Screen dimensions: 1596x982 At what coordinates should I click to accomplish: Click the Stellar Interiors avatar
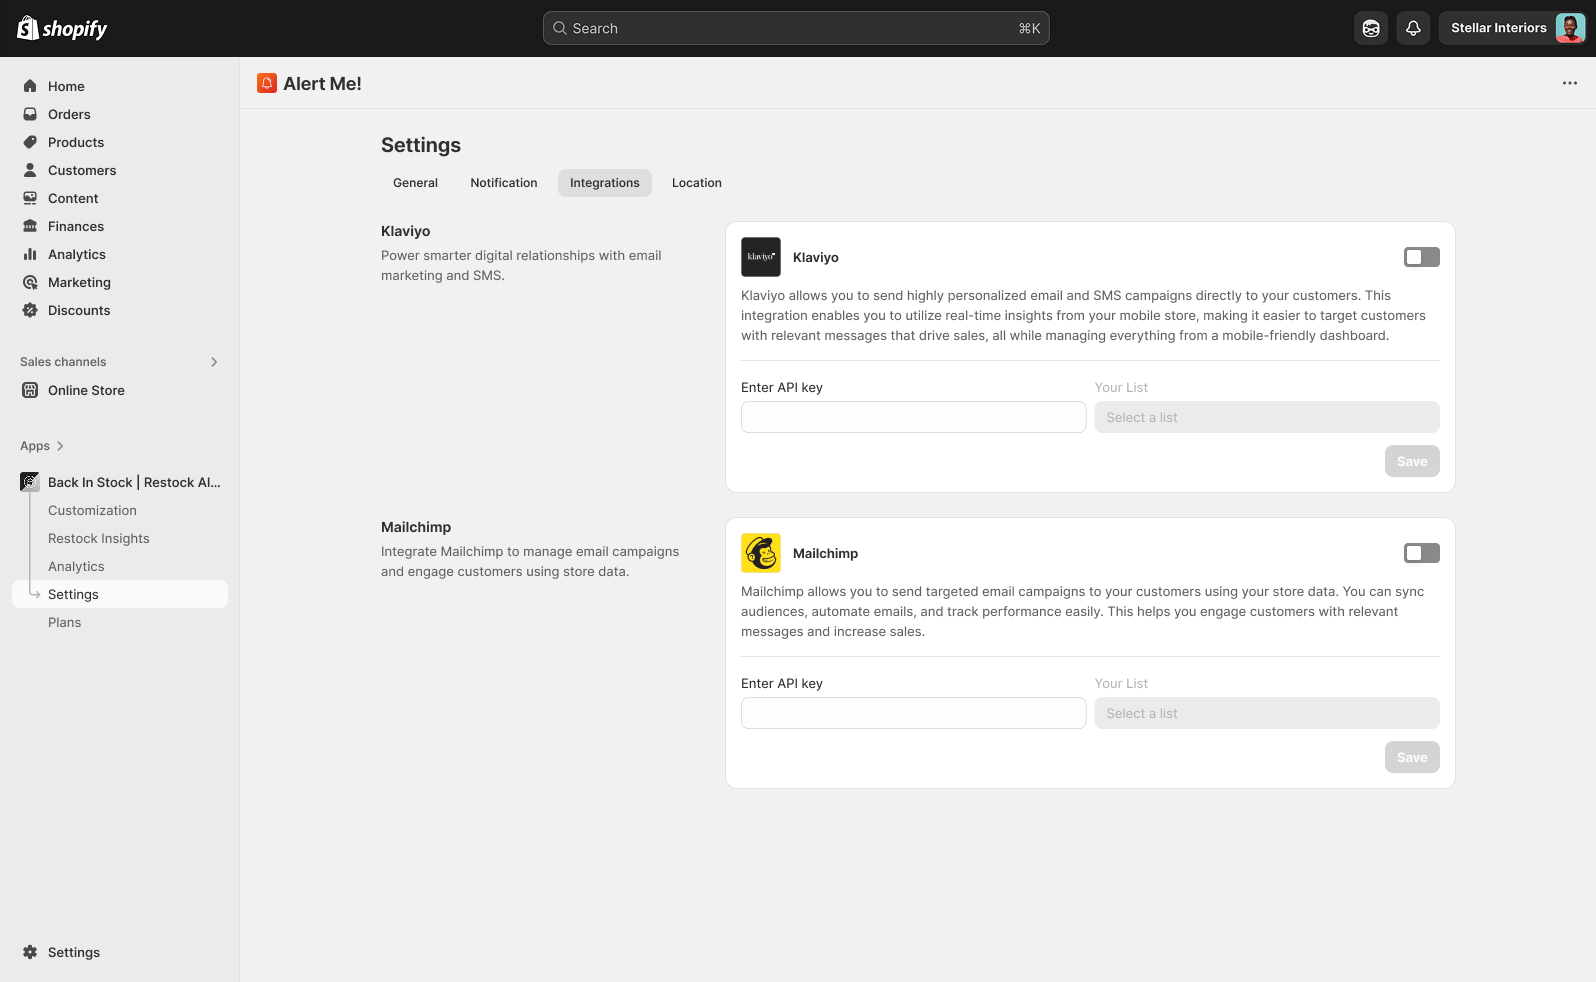click(x=1570, y=28)
